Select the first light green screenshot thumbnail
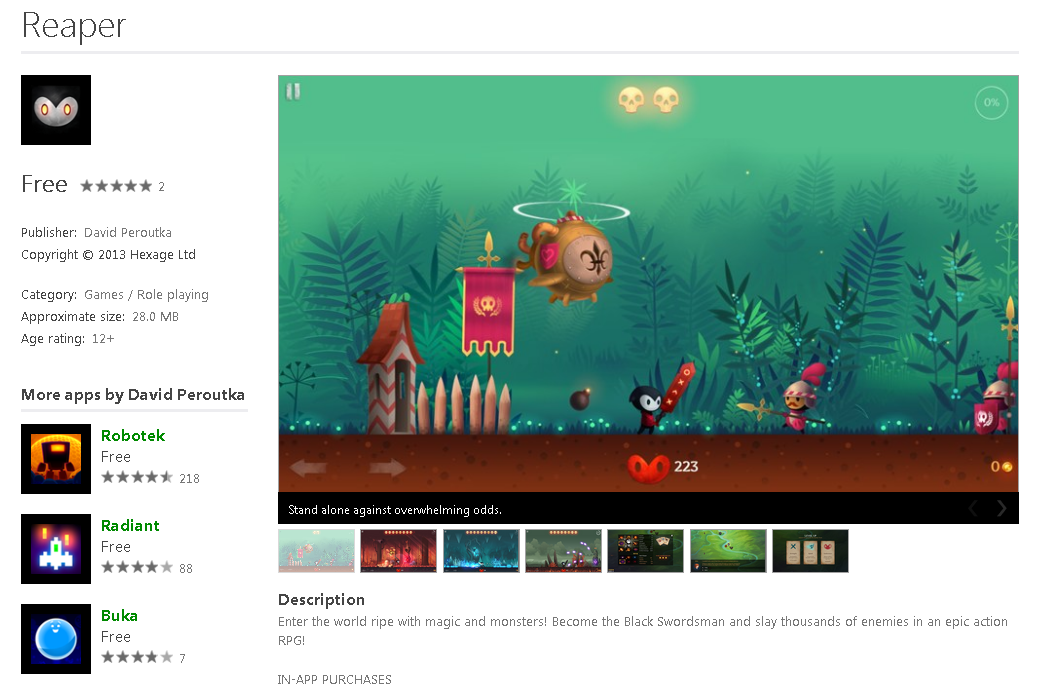The width and height of the screenshot is (1043, 688). point(317,551)
